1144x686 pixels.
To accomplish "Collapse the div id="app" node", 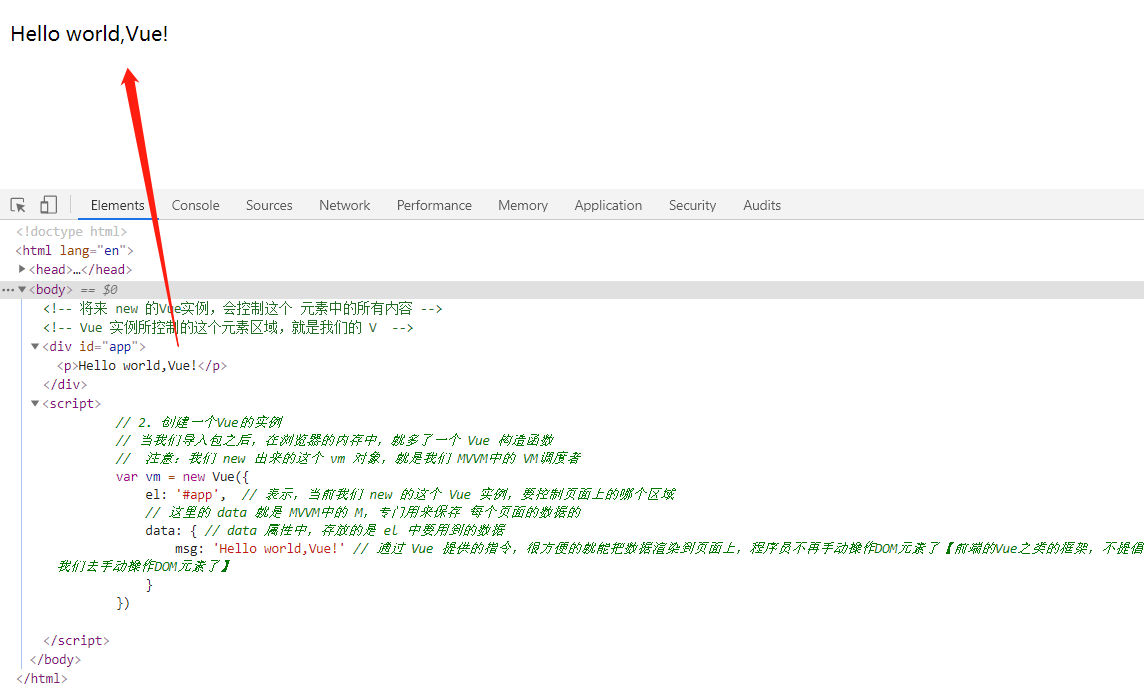I will 35,347.
